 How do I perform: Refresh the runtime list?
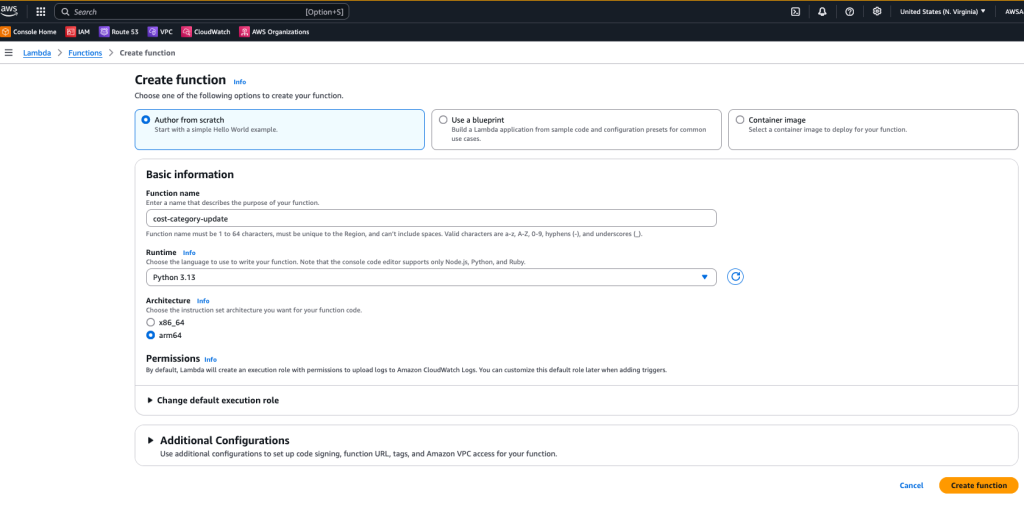735,277
